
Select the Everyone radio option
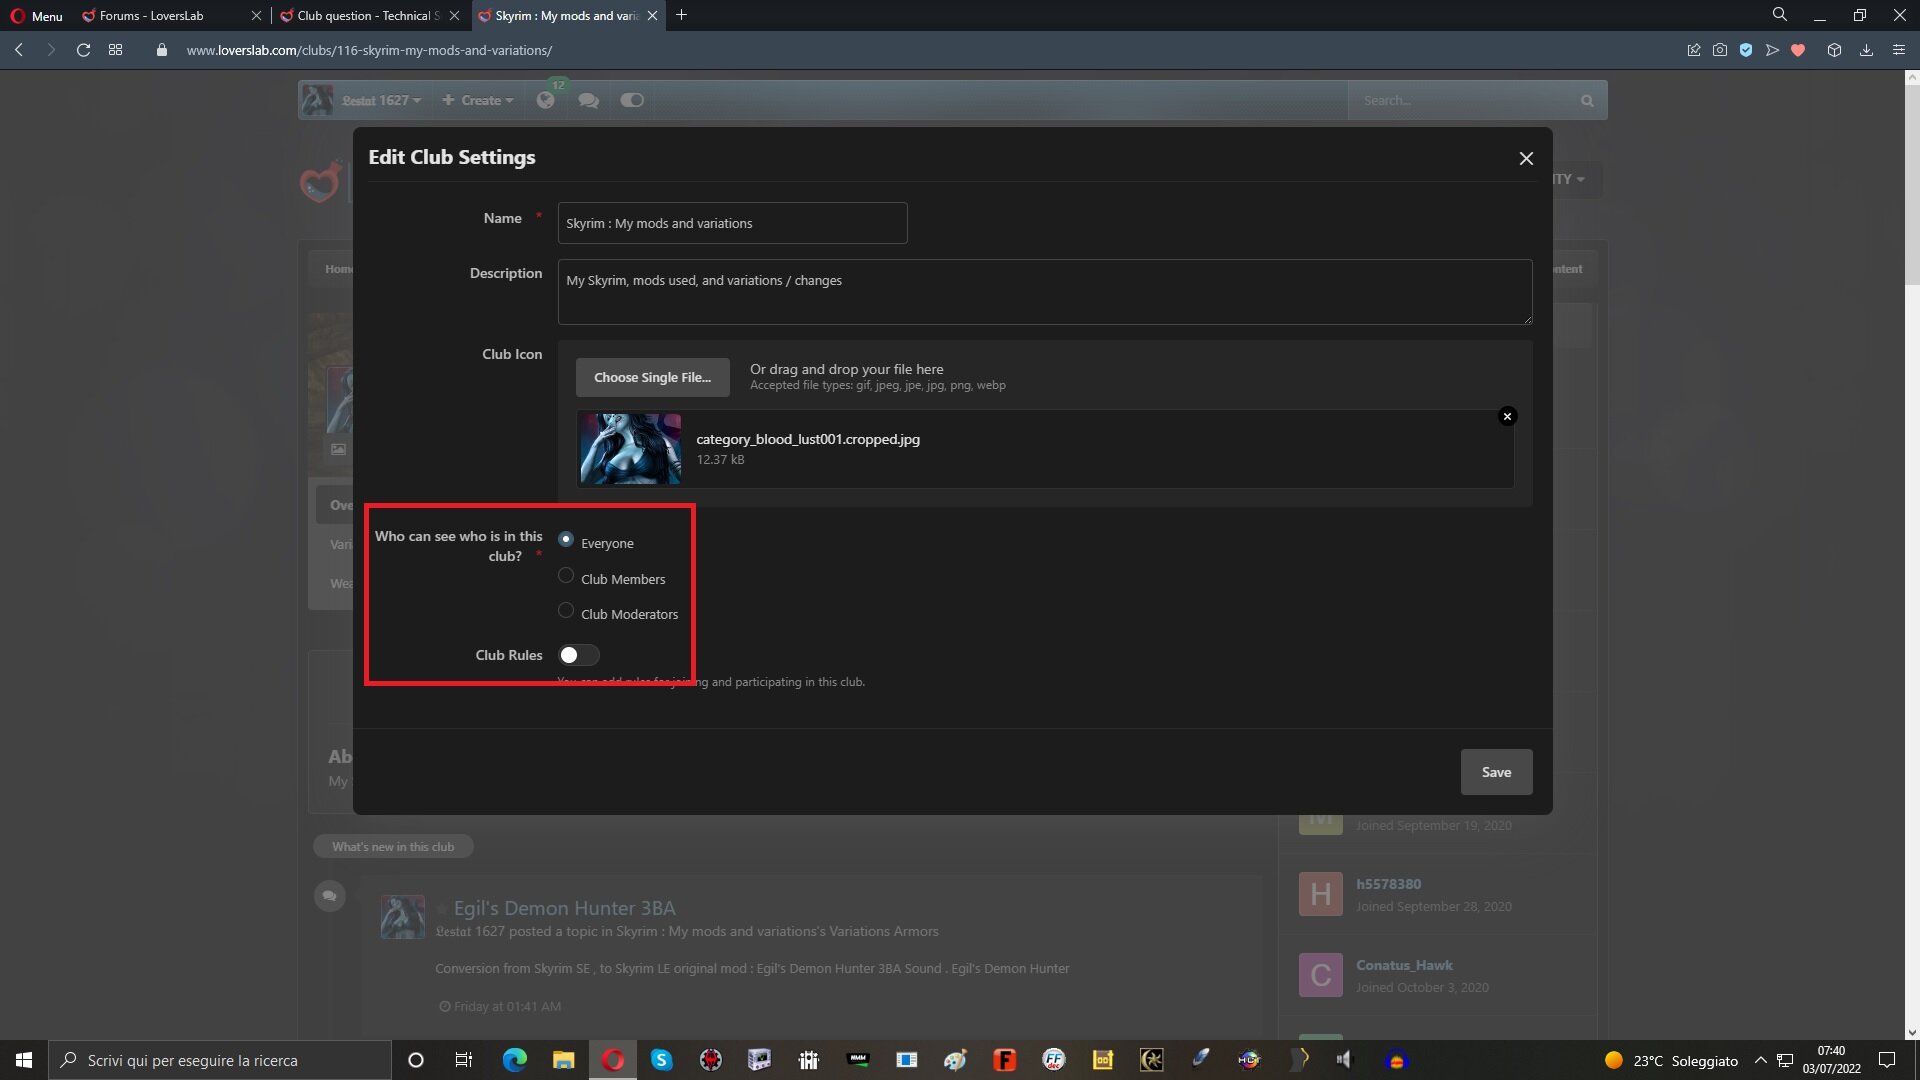[x=566, y=540]
